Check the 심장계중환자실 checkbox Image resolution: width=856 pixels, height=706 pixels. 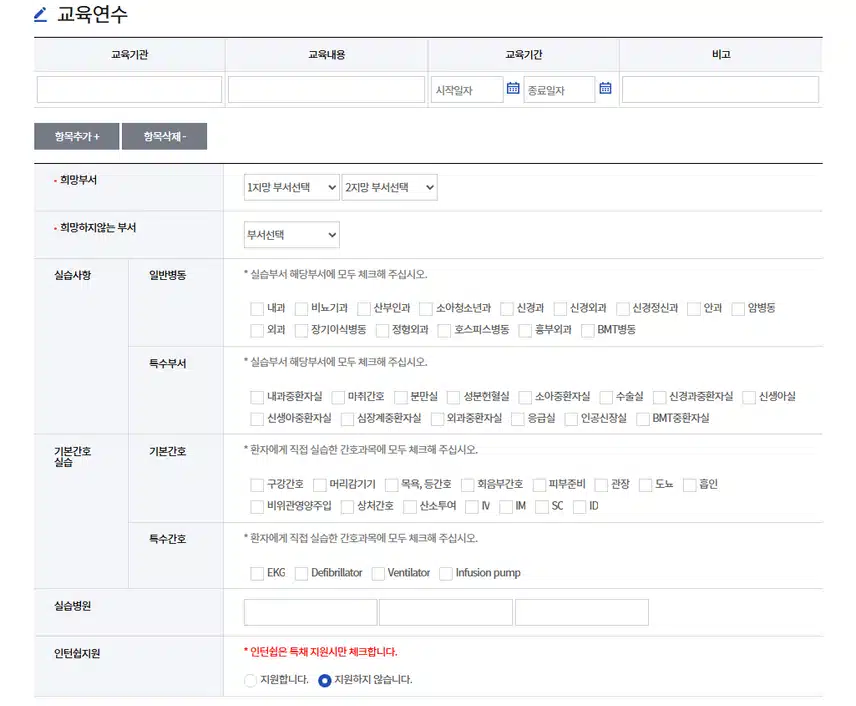(x=347, y=419)
